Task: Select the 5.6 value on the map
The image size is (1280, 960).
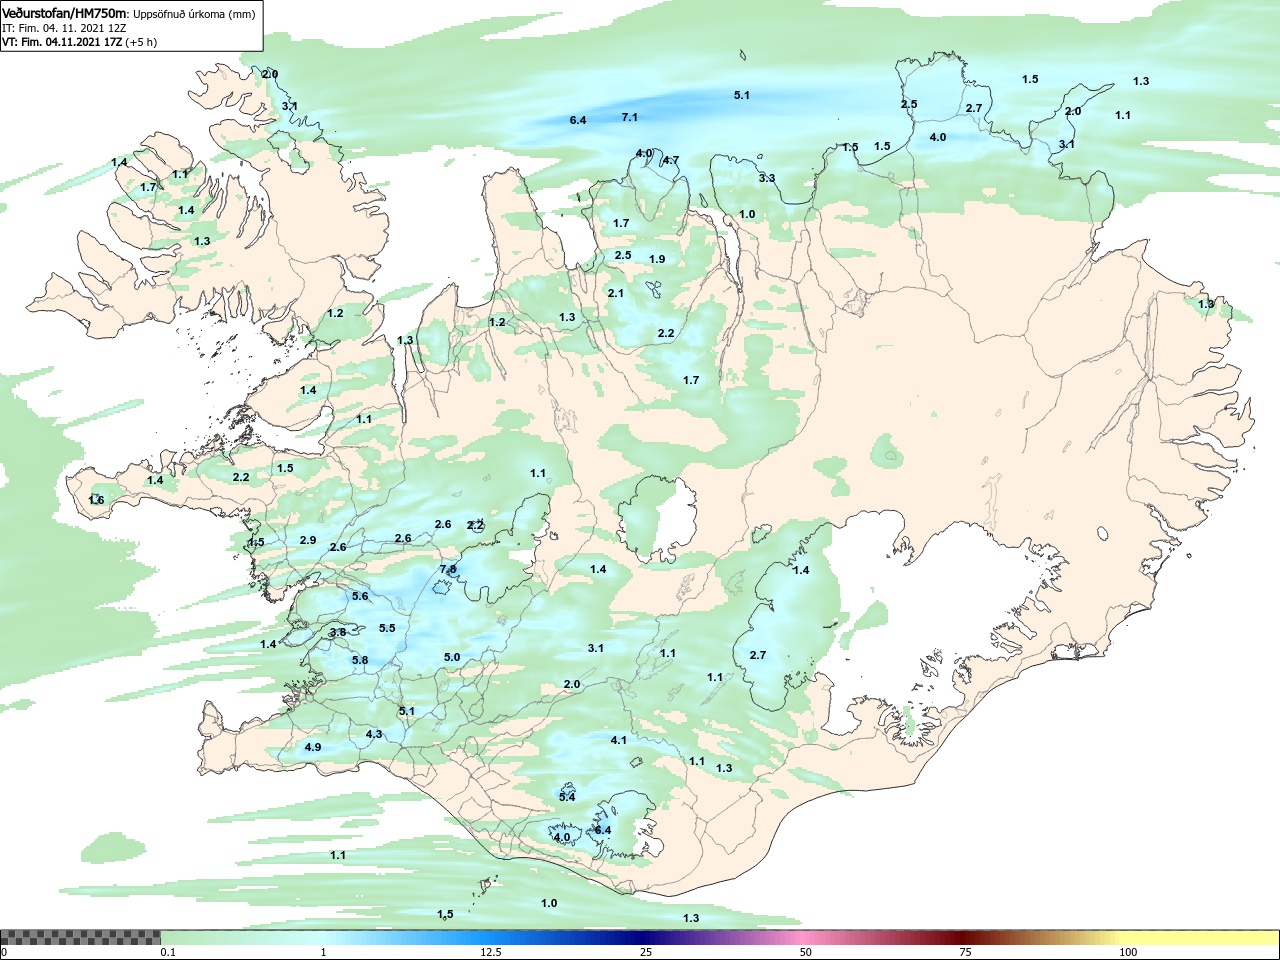Action: click(360, 596)
